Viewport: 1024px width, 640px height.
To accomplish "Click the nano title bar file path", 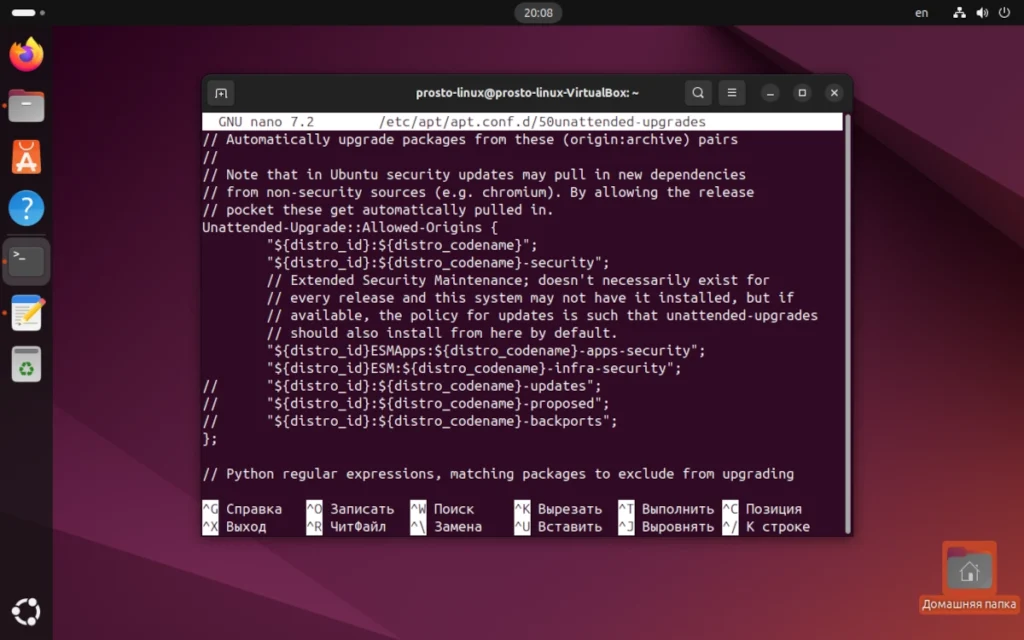I will coord(542,121).
